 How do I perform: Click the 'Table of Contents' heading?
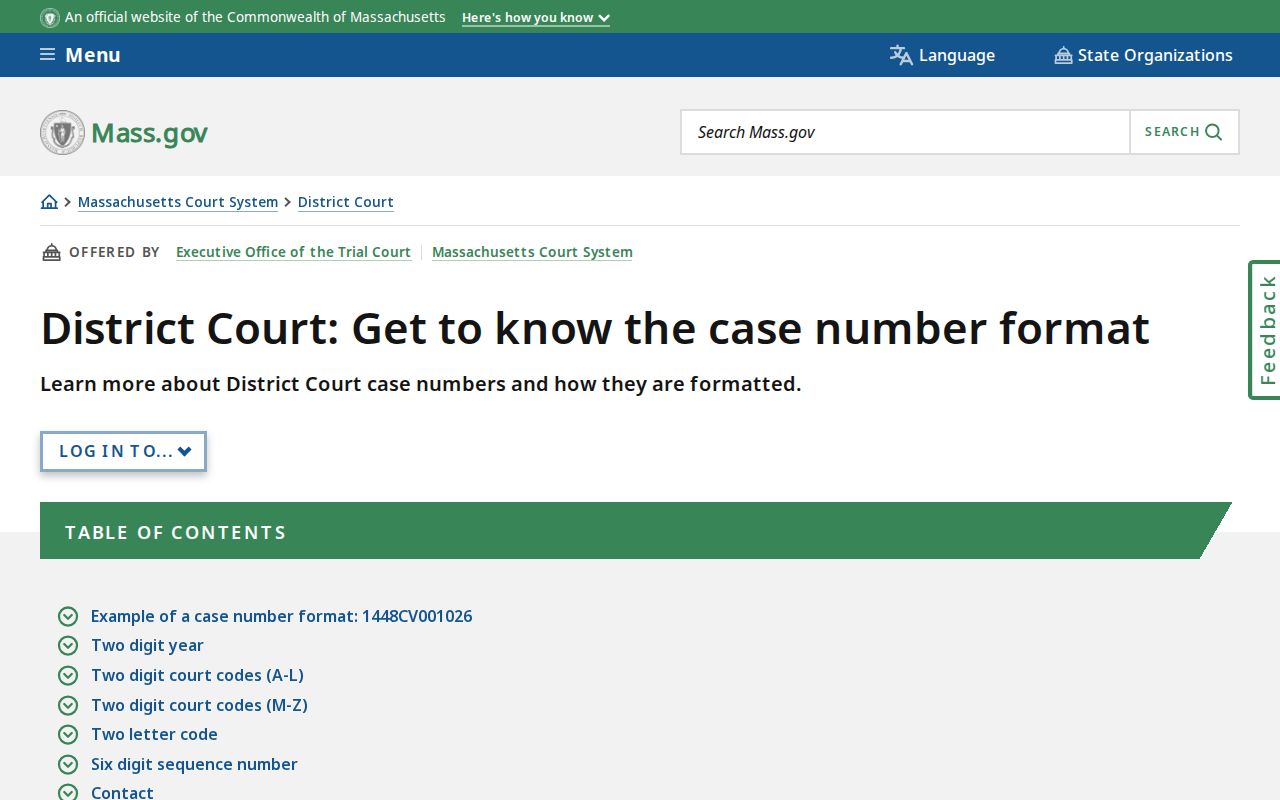click(x=176, y=532)
